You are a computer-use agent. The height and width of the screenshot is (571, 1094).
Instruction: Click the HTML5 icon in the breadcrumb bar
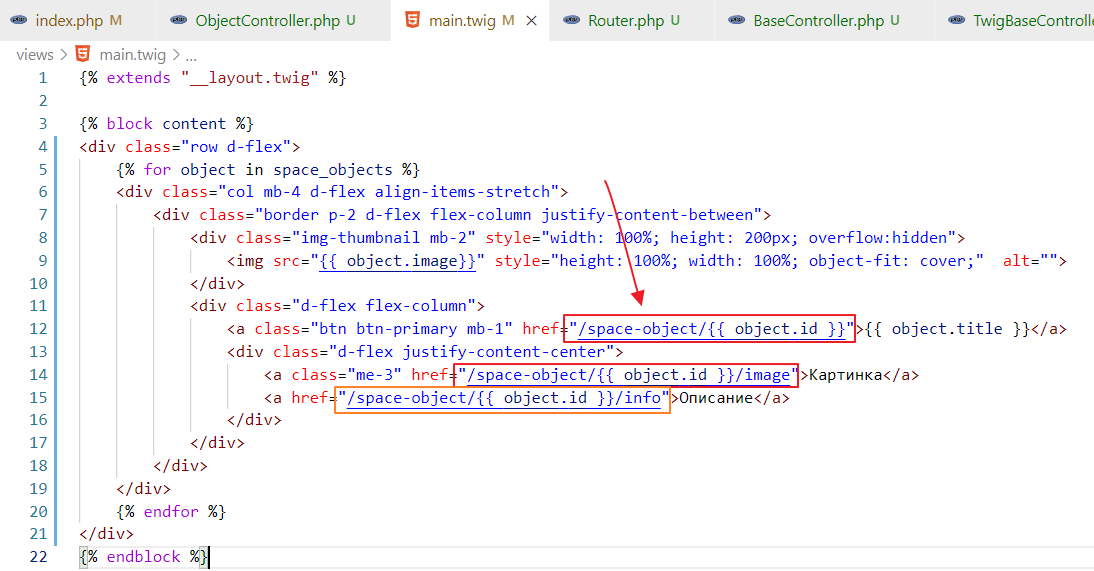click(82, 55)
